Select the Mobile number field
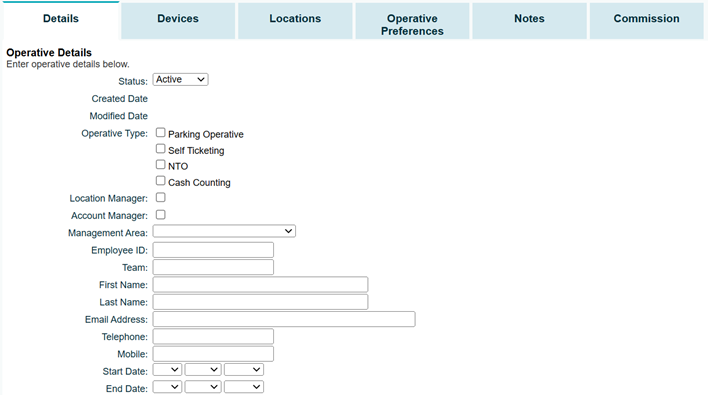This screenshot has height=395, width=708. click(x=213, y=353)
